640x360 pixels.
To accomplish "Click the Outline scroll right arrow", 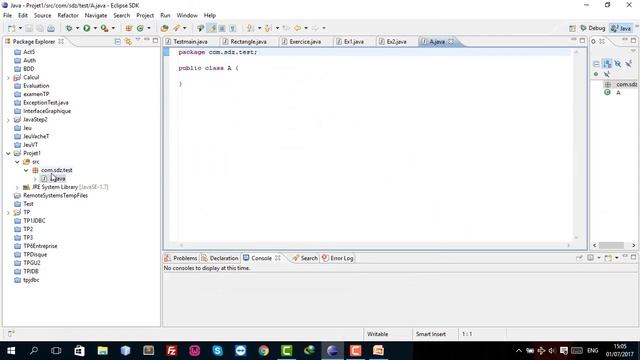I will point(633,245).
